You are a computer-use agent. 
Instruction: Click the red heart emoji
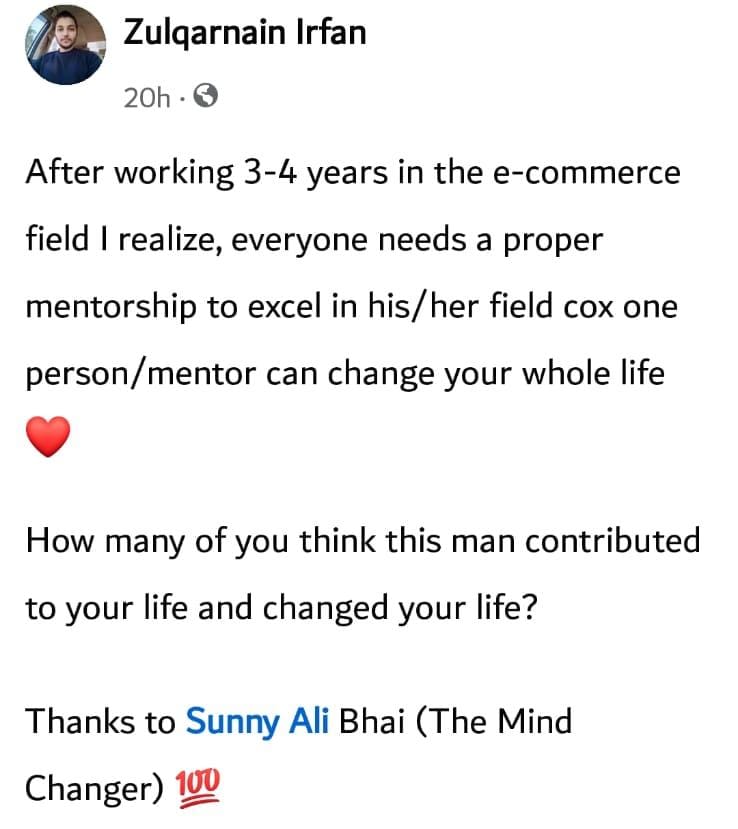[48, 437]
